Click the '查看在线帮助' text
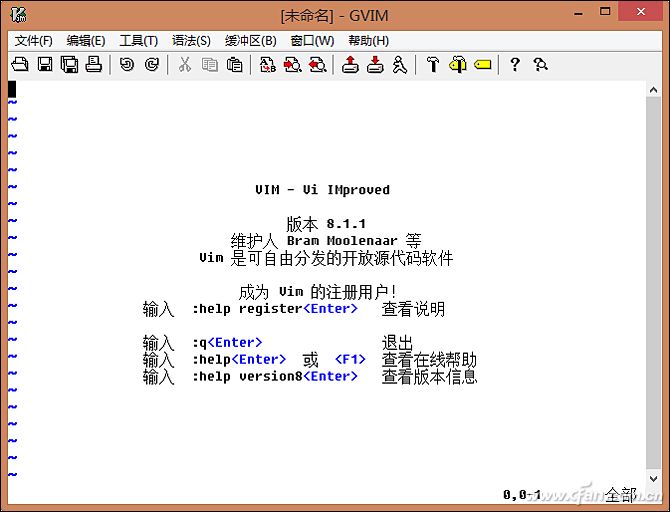The height and width of the screenshot is (512, 670). (429, 360)
